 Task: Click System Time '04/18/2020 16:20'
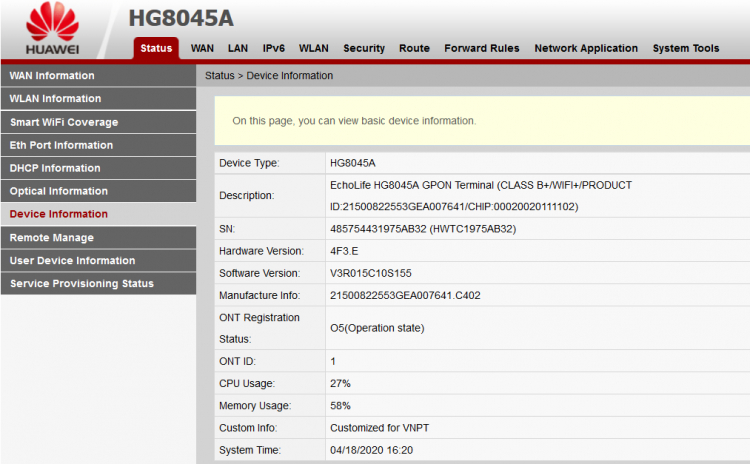[x=371, y=450]
